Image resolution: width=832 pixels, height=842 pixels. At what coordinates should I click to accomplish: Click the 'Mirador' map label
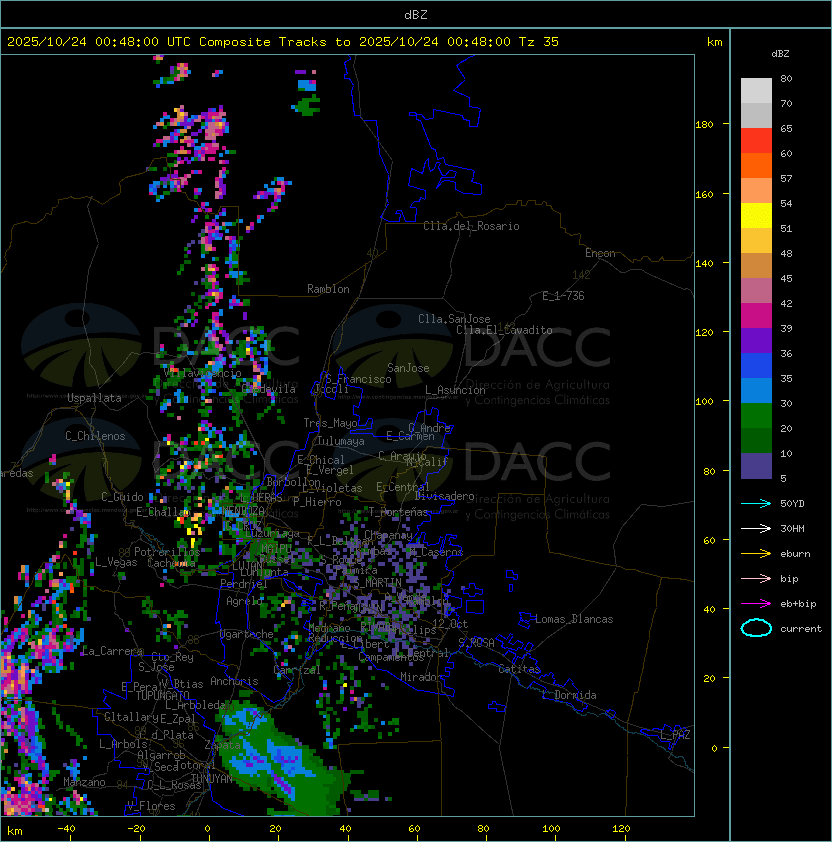[421, 677]
